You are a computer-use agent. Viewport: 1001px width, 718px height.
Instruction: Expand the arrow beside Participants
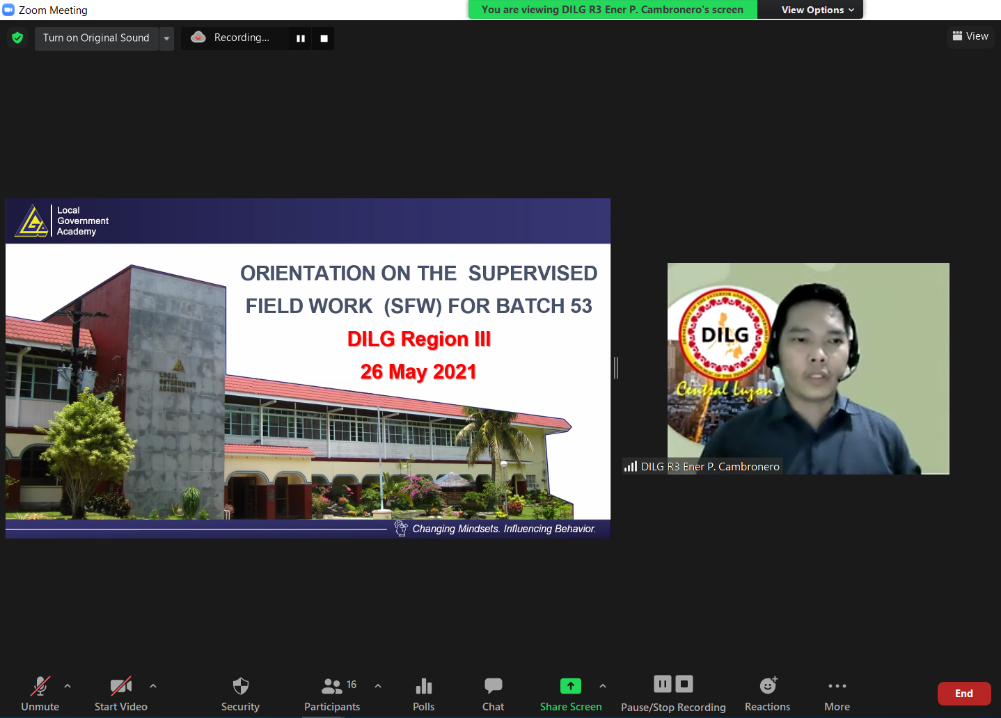click(x=378, y=686)
